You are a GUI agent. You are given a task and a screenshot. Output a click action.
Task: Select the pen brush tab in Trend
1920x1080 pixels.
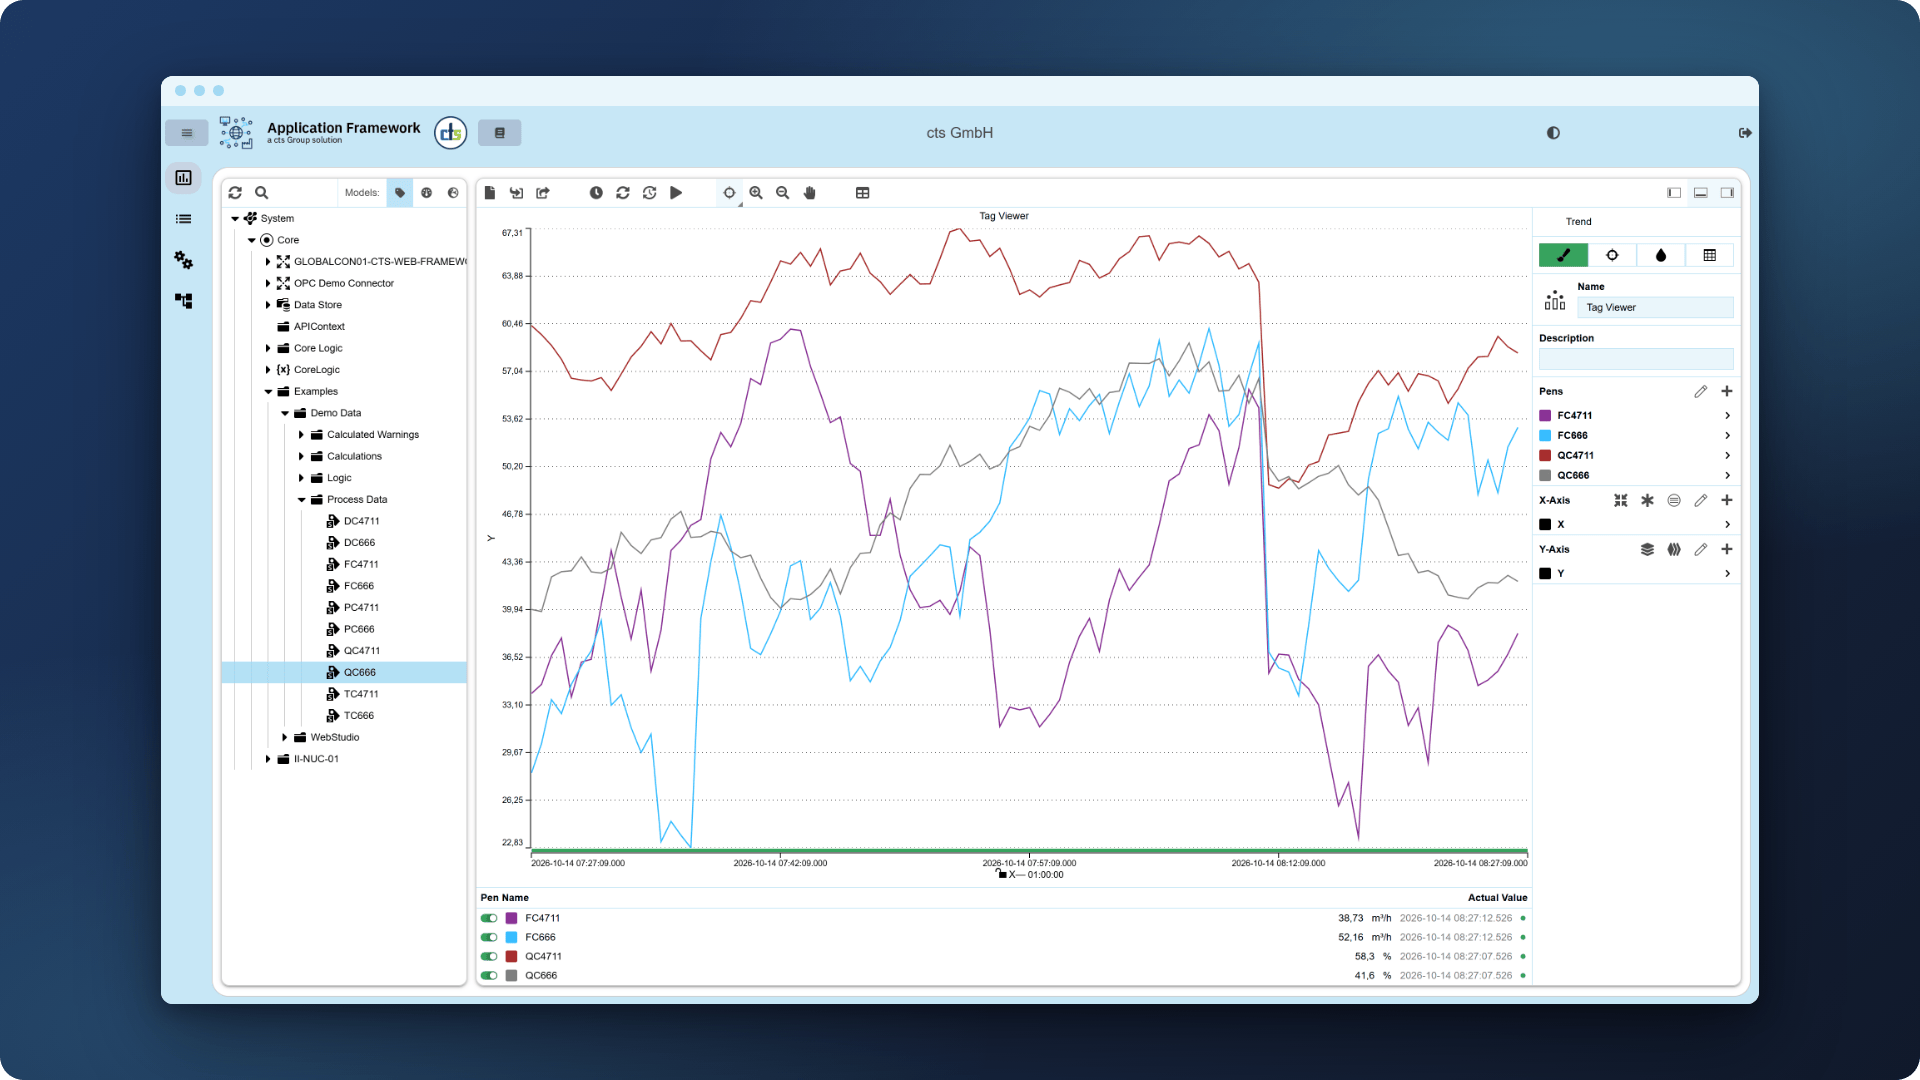pyautogui.click(x=1563, y=255)
